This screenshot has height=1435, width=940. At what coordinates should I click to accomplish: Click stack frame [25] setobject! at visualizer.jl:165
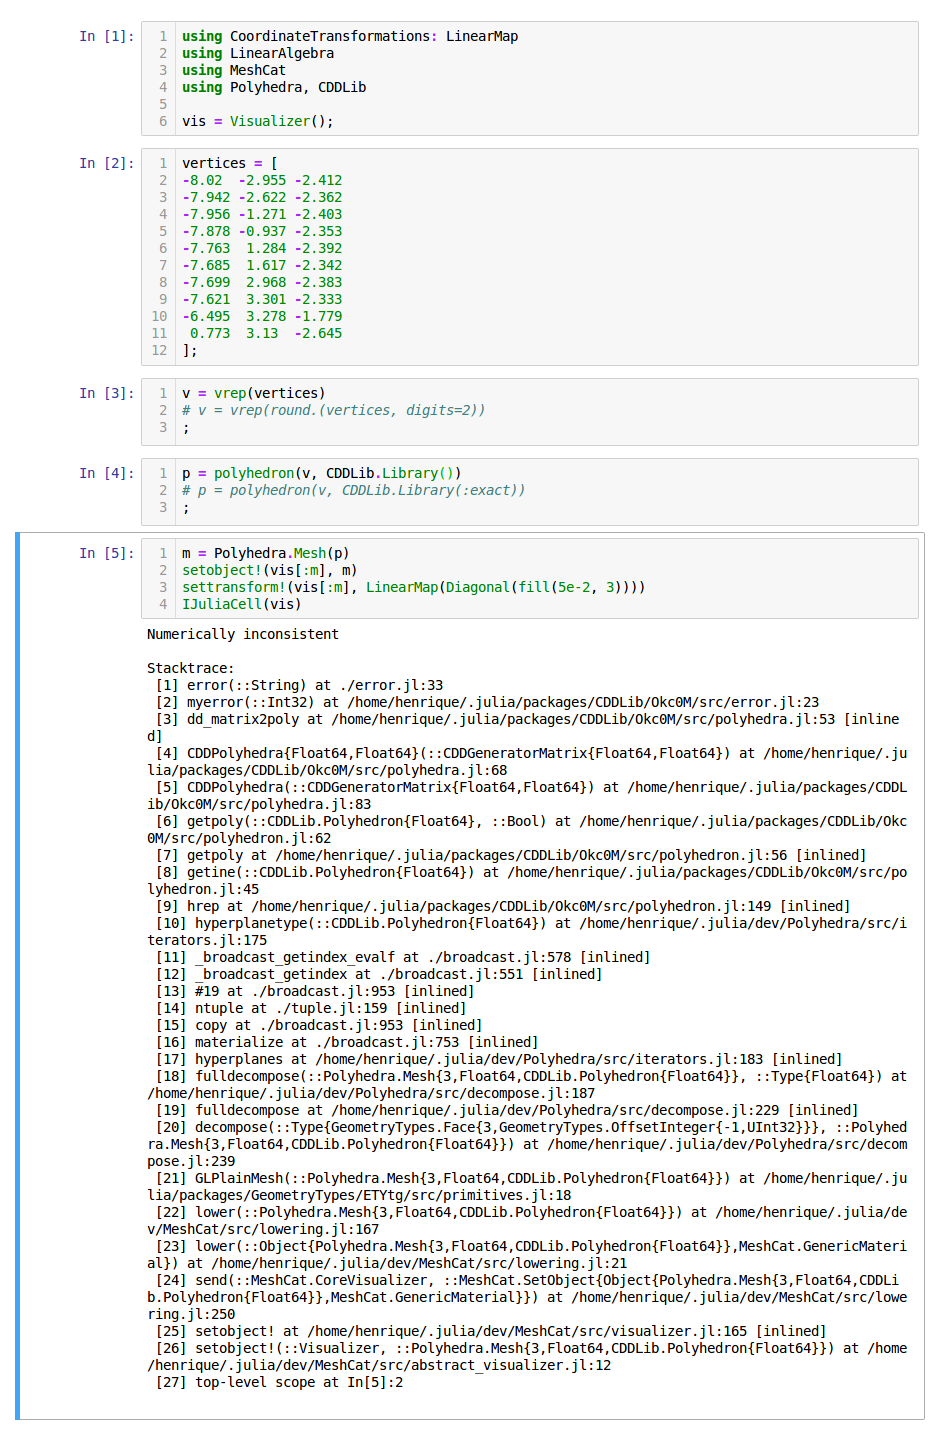point(491,1331)
